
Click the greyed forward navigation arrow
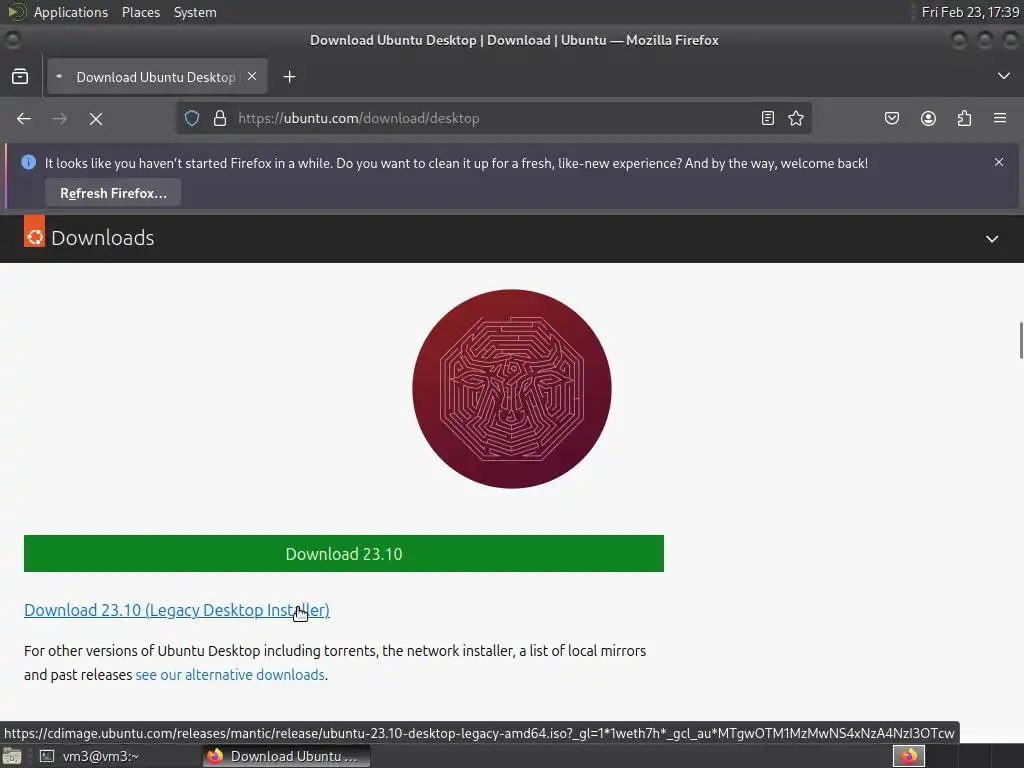click(59, 118)
